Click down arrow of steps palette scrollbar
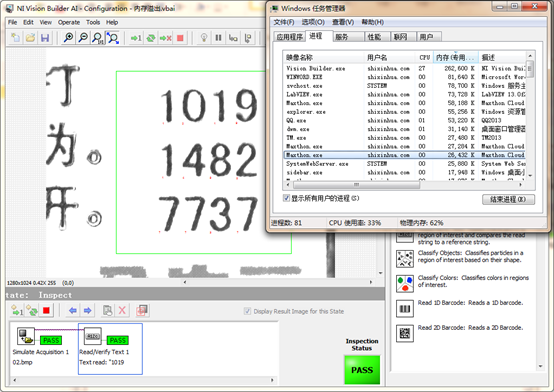The image size is (554, 392). pyautogui.click(x=541, y=367)
